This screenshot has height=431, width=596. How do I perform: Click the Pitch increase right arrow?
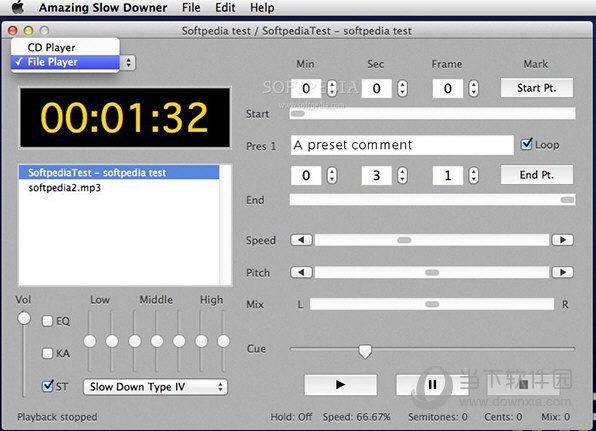(x=563, y=272)
